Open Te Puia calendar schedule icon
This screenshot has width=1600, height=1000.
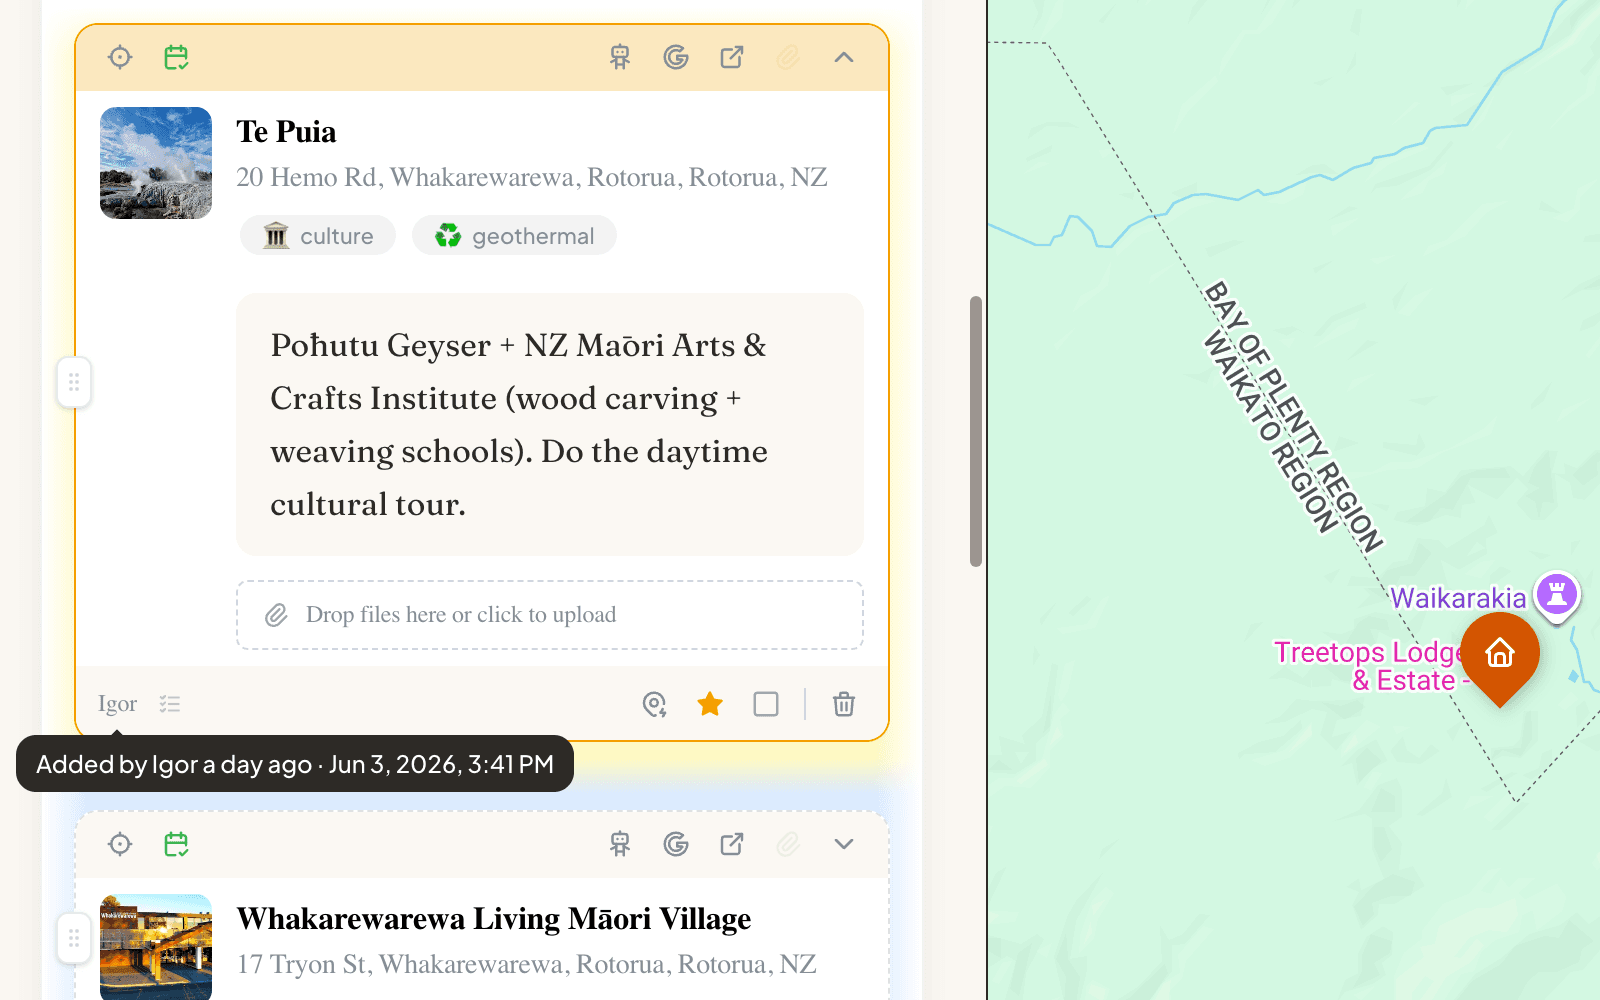tap(176, 58)
